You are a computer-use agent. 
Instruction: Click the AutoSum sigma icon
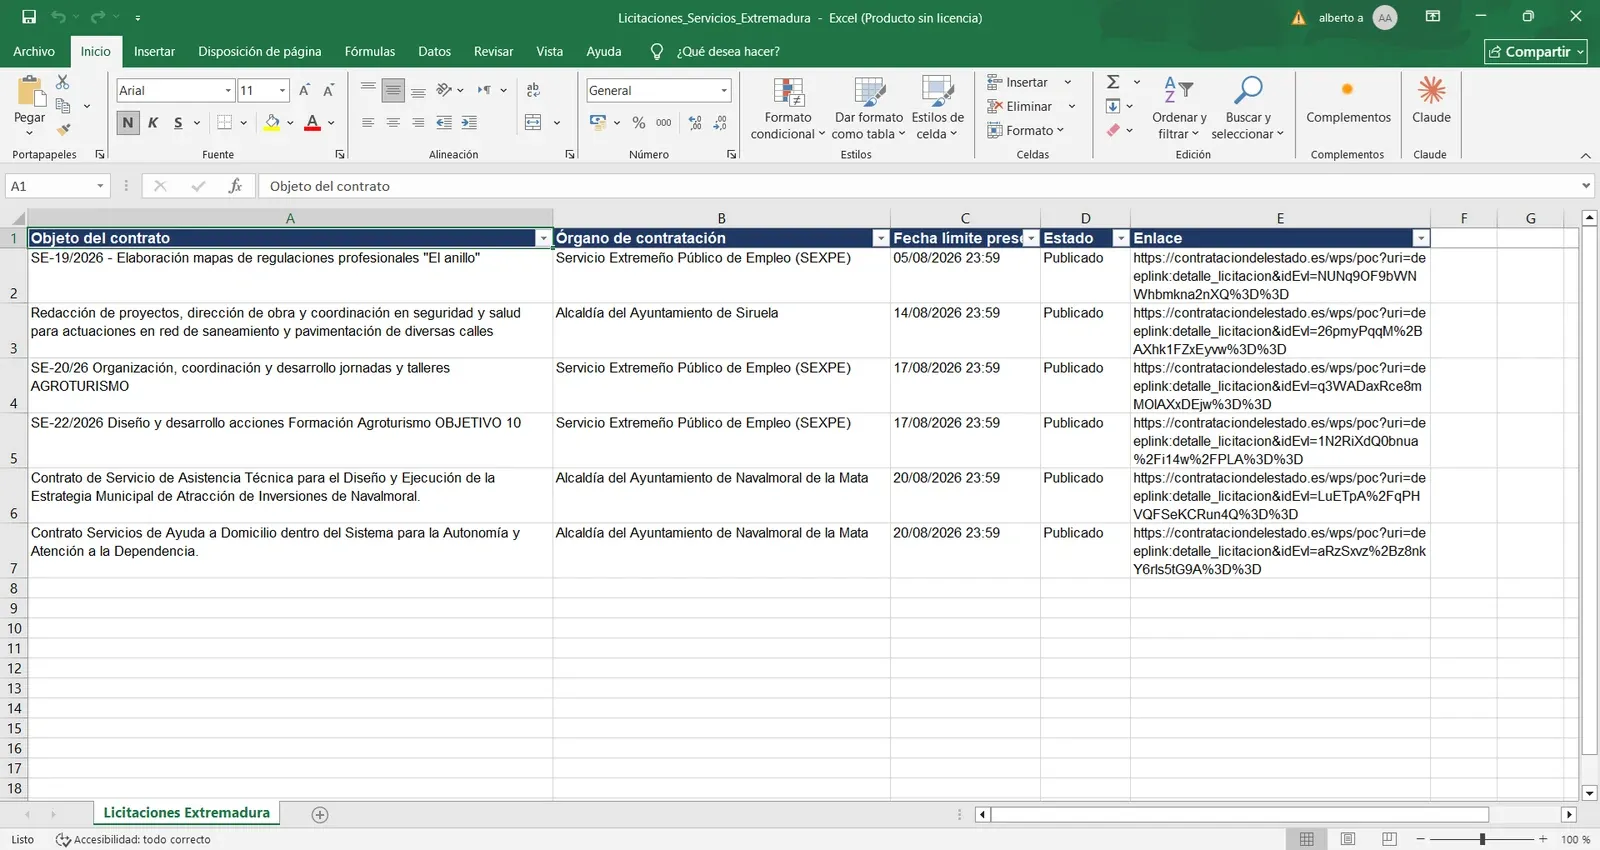click(1113, 82)
